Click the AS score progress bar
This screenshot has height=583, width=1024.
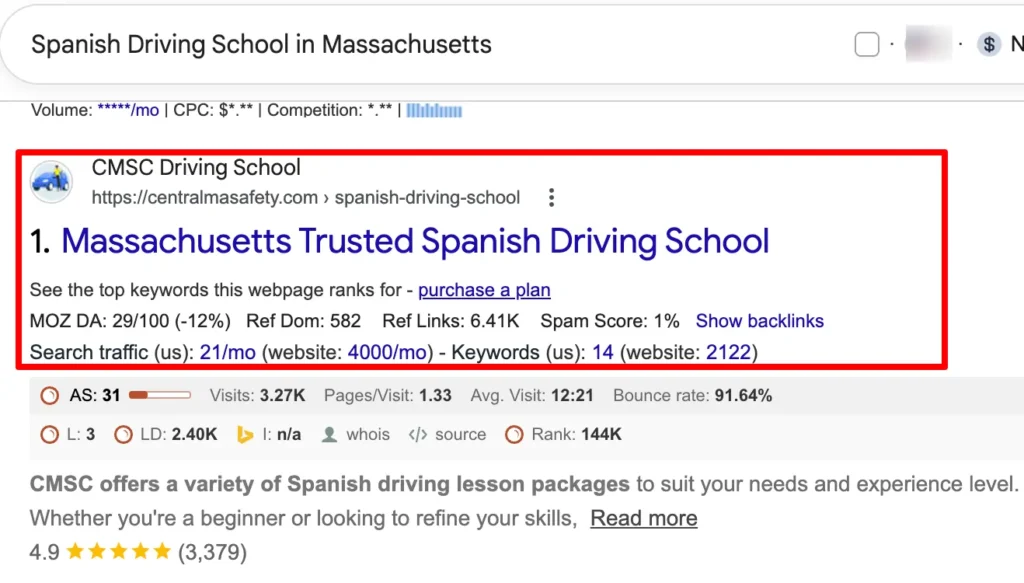(x=160, y=395)
